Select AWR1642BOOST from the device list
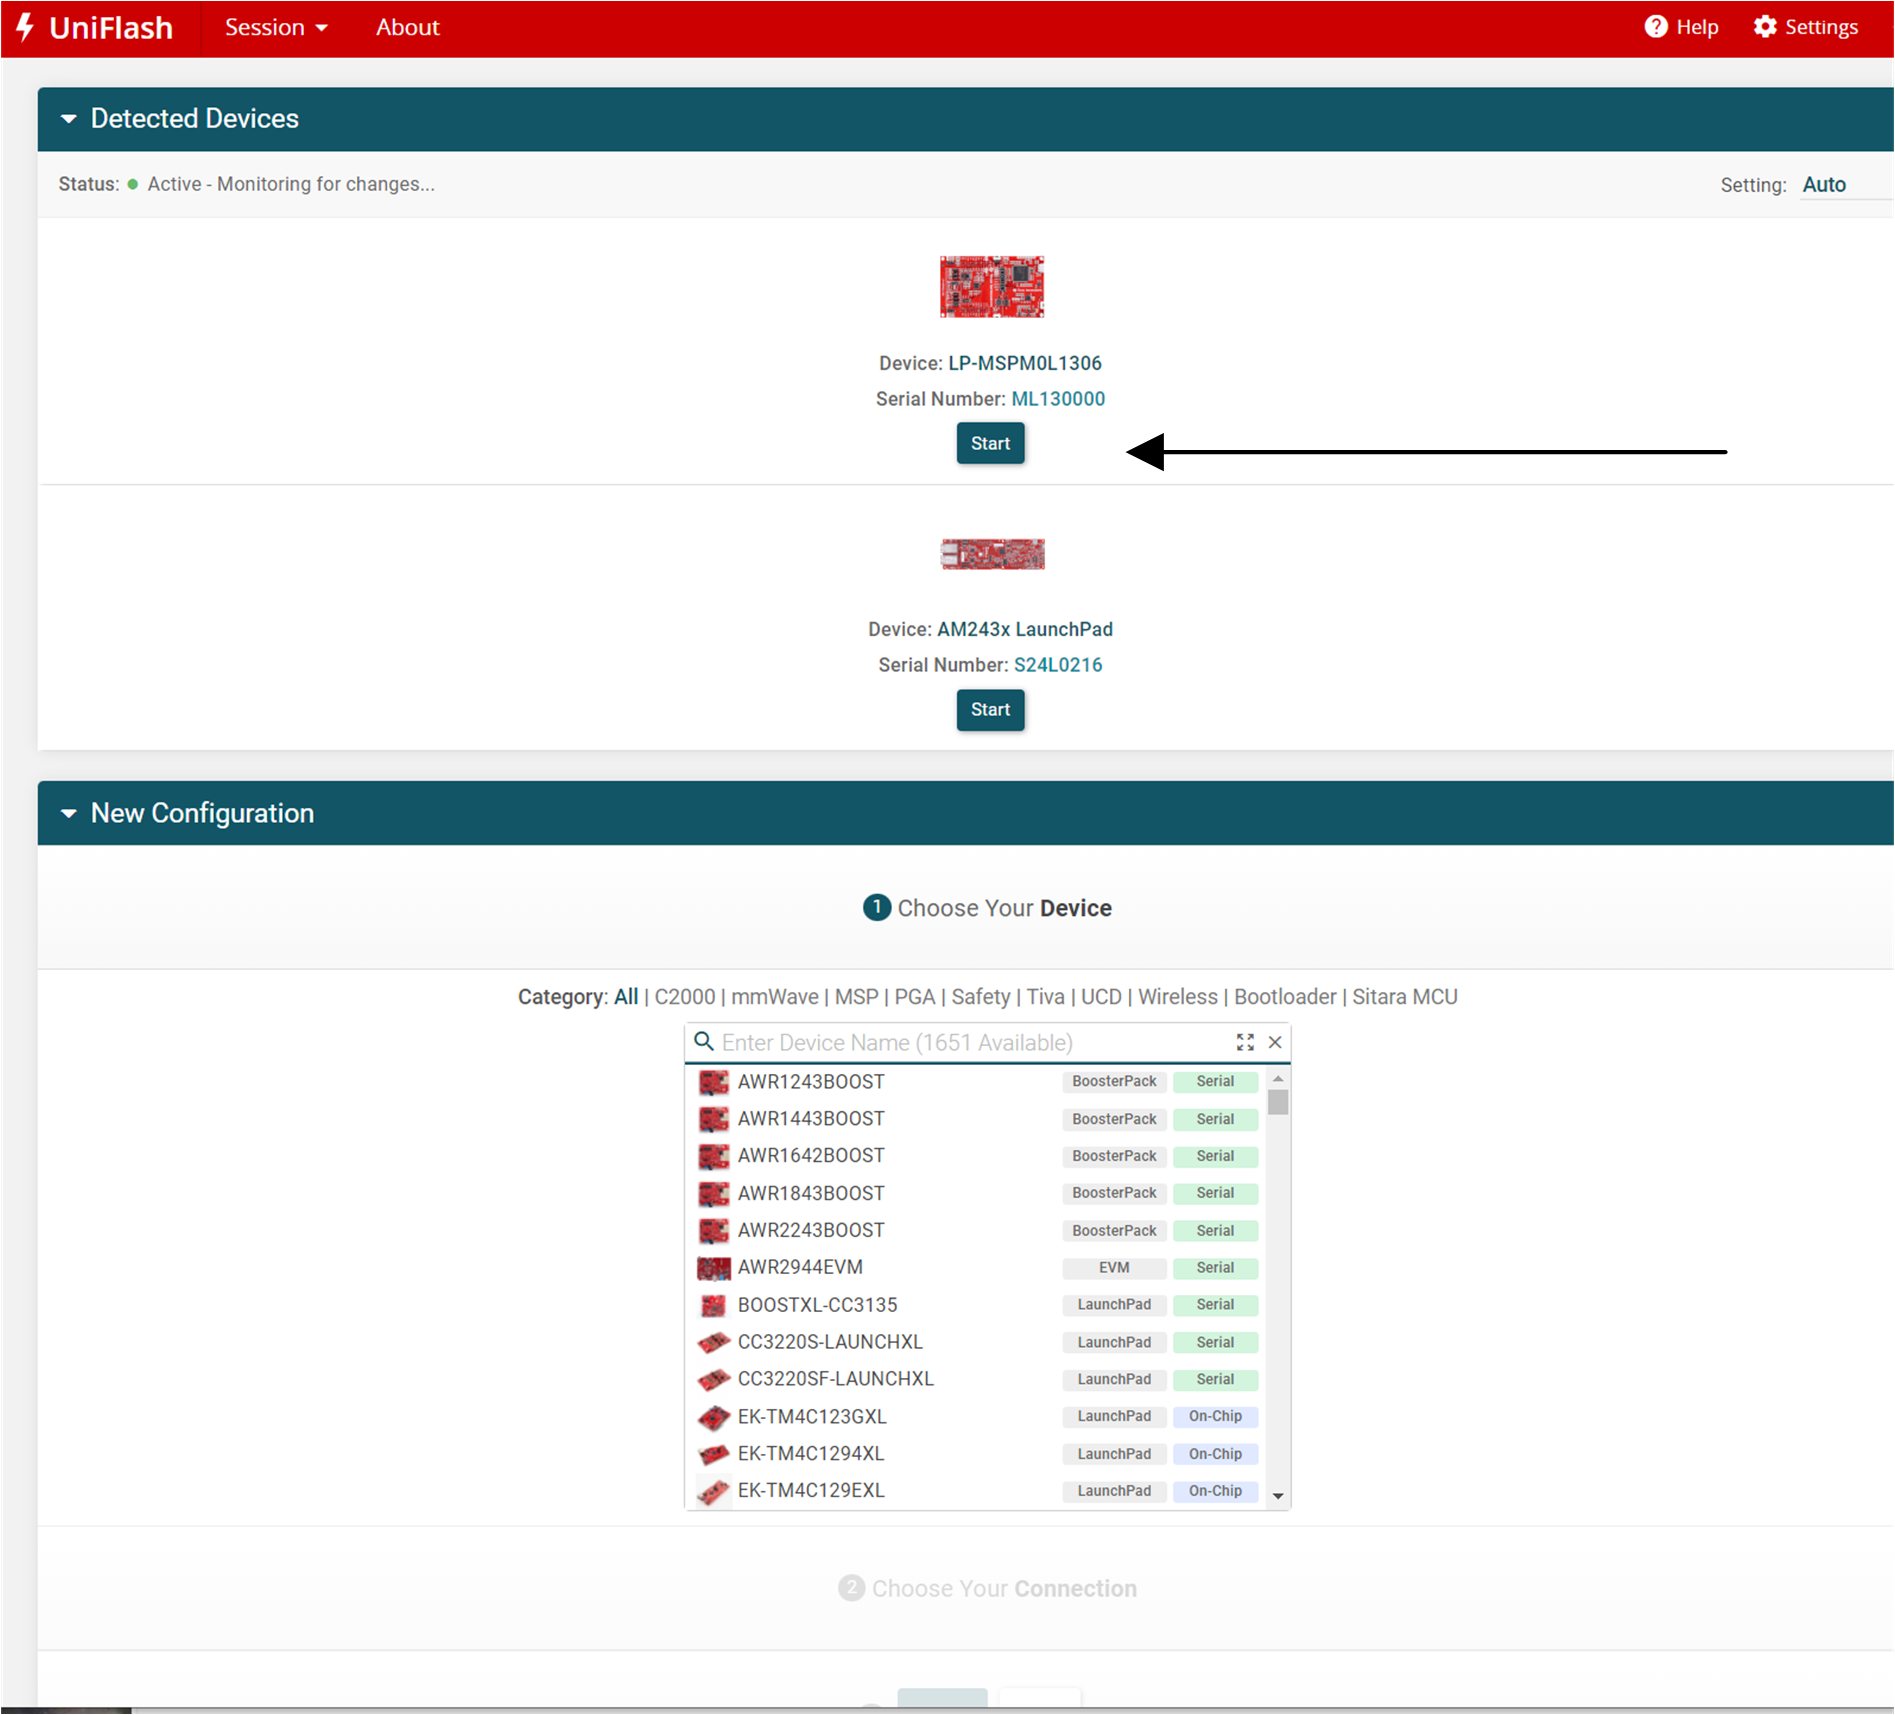 coord(976,1156)
